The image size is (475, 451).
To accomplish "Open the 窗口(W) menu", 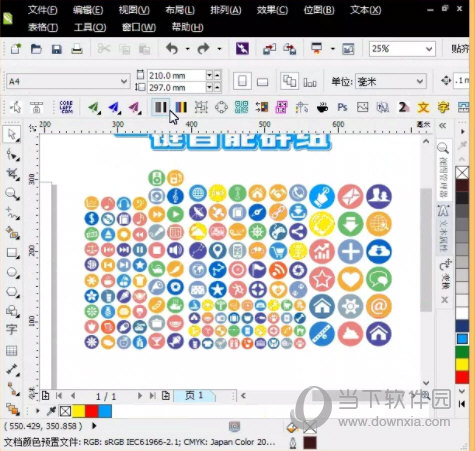I will [139, 27].
